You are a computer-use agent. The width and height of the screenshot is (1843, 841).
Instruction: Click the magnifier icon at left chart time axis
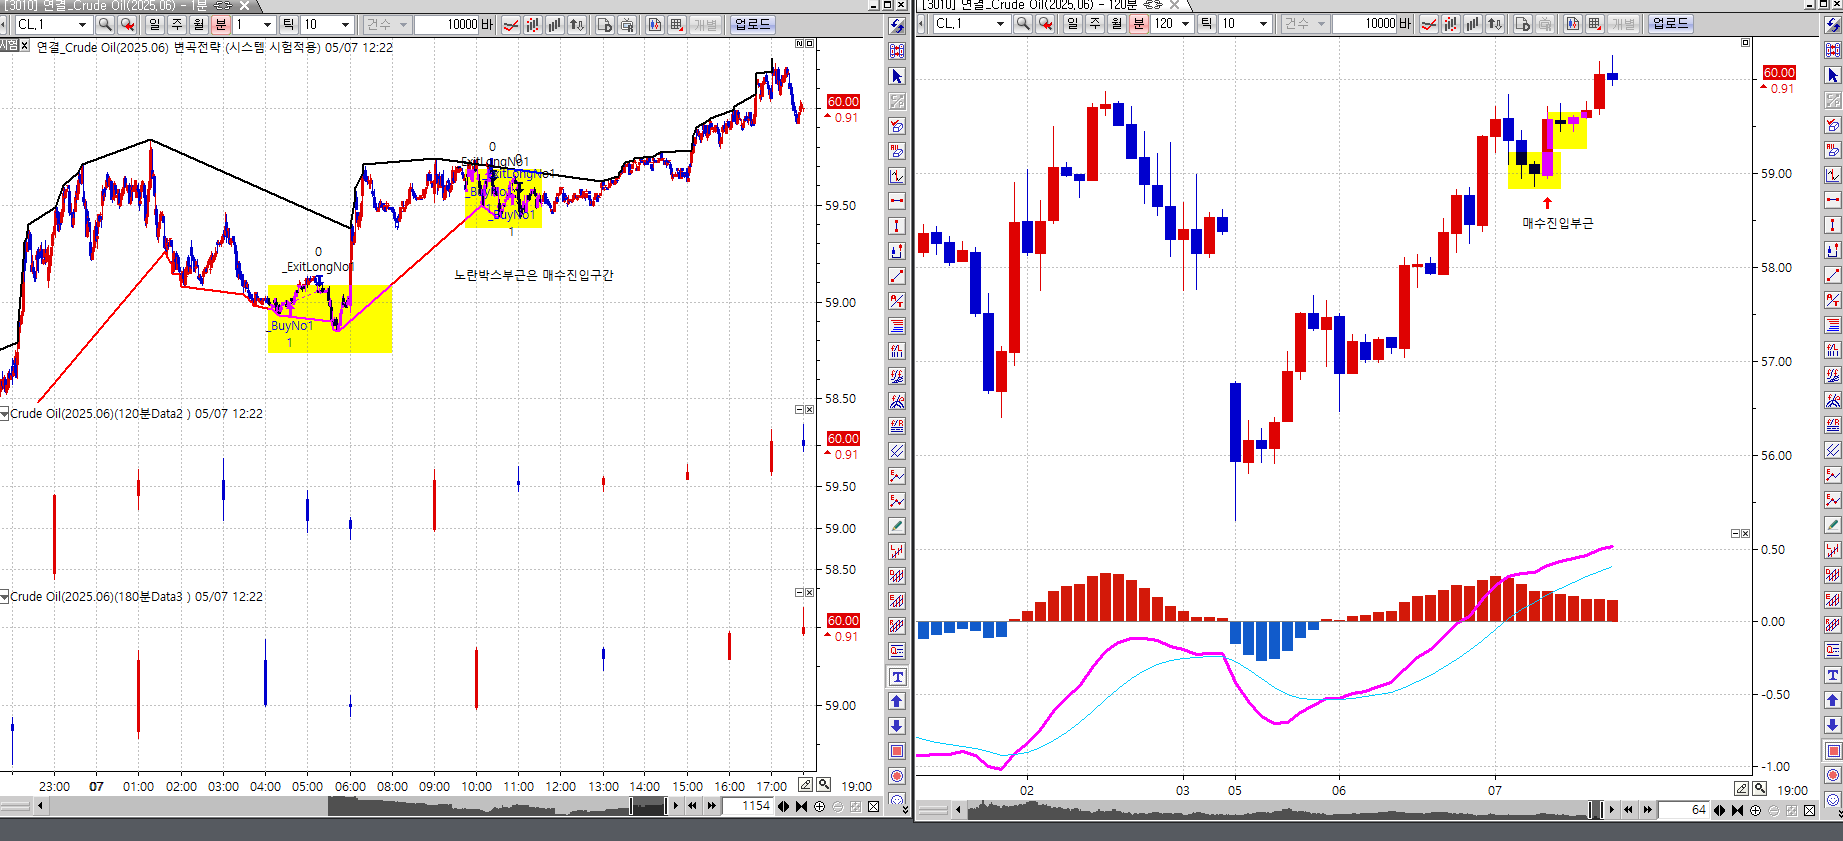(x=823, y=785)
